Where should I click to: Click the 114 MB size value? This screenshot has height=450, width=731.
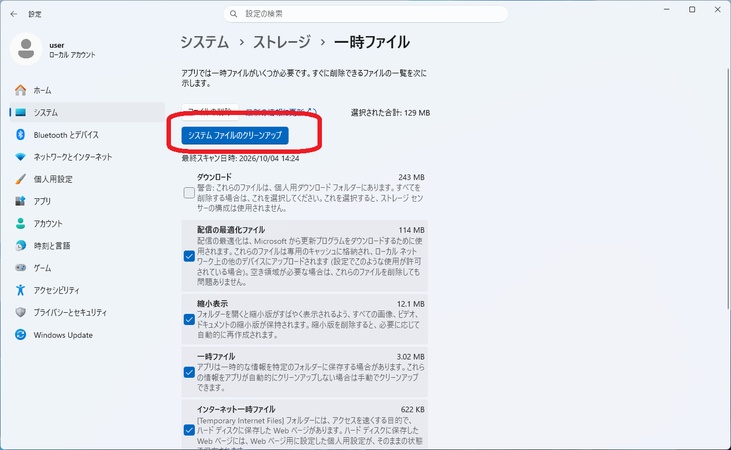coord(411,230)
